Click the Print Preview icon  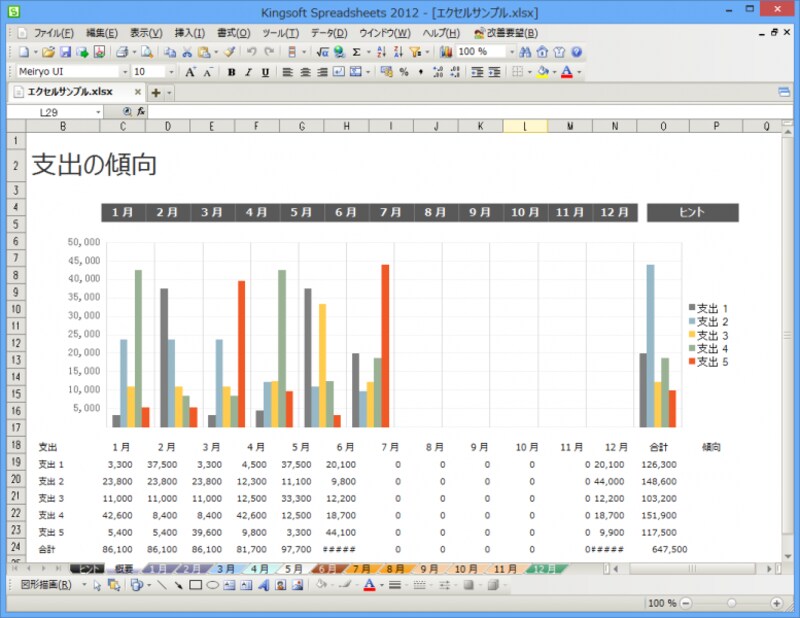pyautogui.click(x=148, y=52)
